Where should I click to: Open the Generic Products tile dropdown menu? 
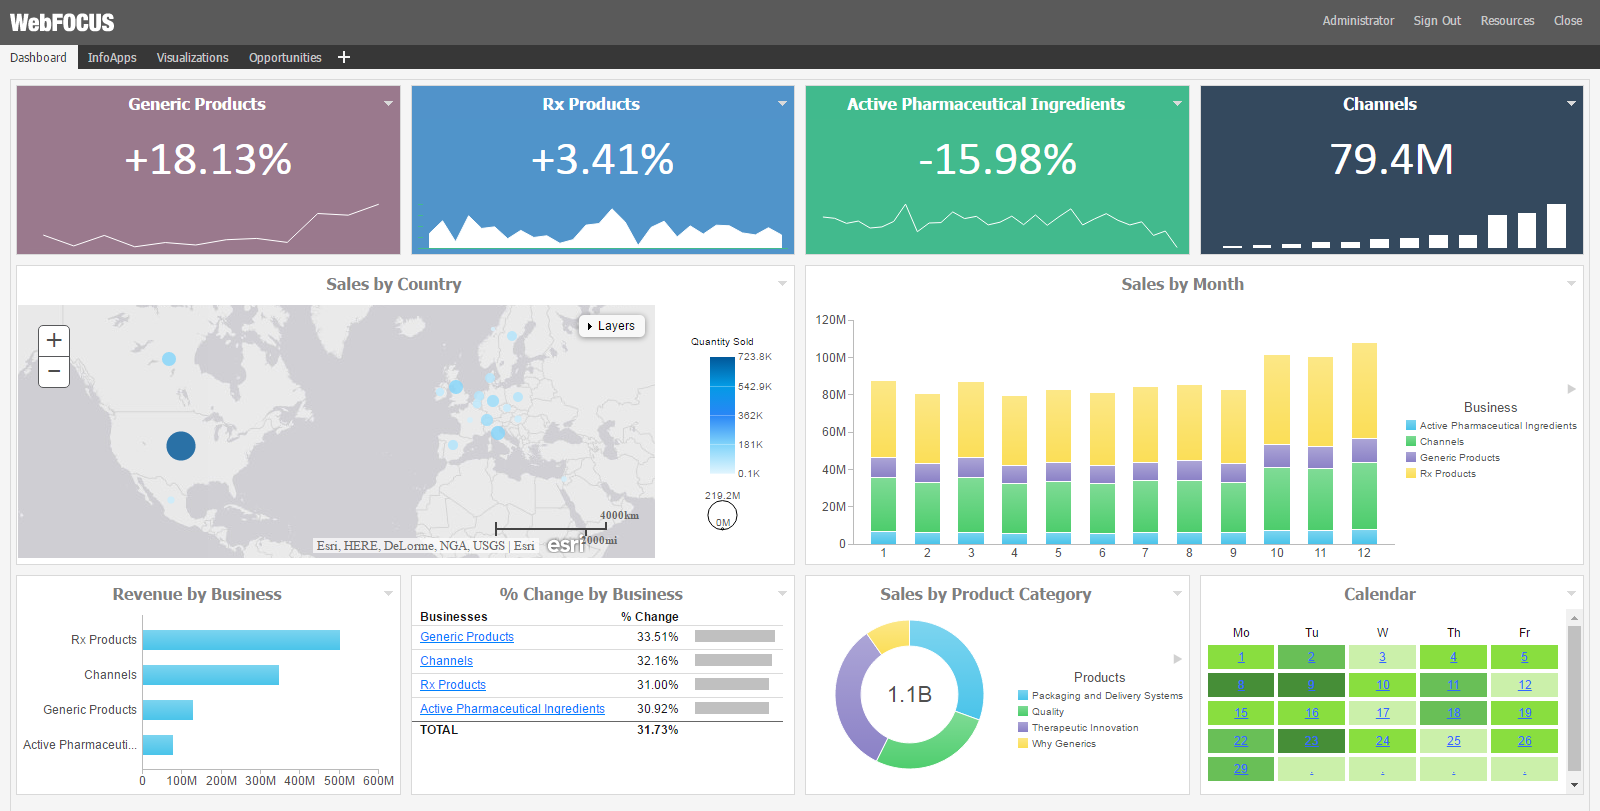coord(388,104)
